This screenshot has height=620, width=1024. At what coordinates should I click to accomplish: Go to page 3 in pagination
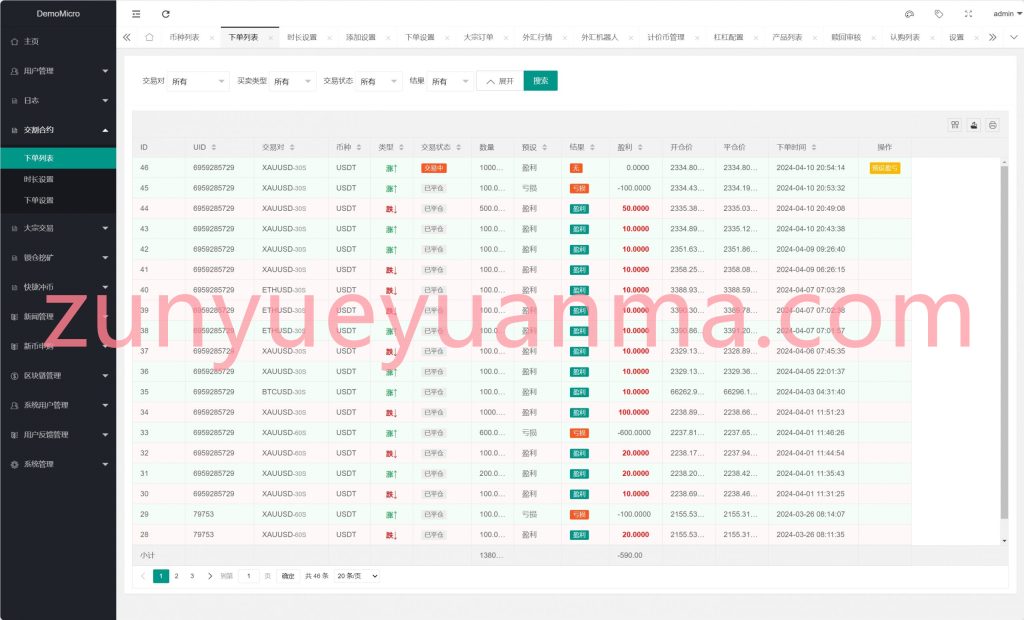tap(192, 576)
